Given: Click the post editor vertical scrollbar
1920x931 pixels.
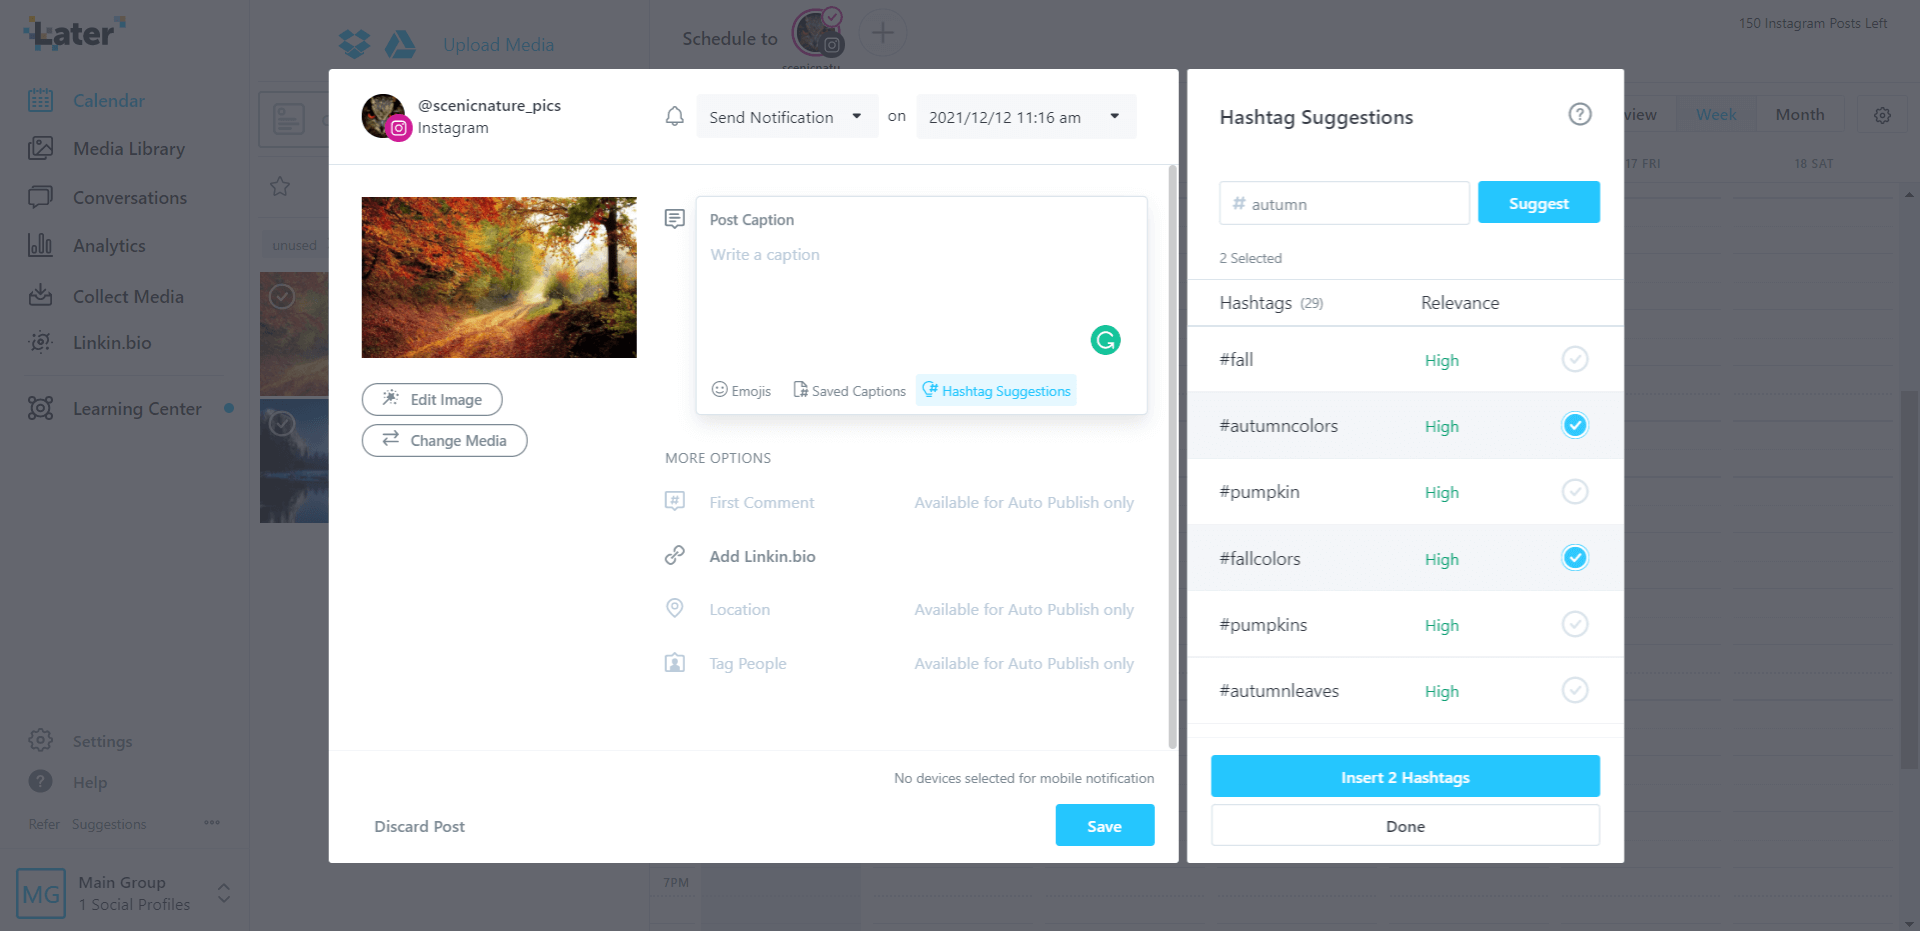Looking at the screenshot, I should [1172, 457].
